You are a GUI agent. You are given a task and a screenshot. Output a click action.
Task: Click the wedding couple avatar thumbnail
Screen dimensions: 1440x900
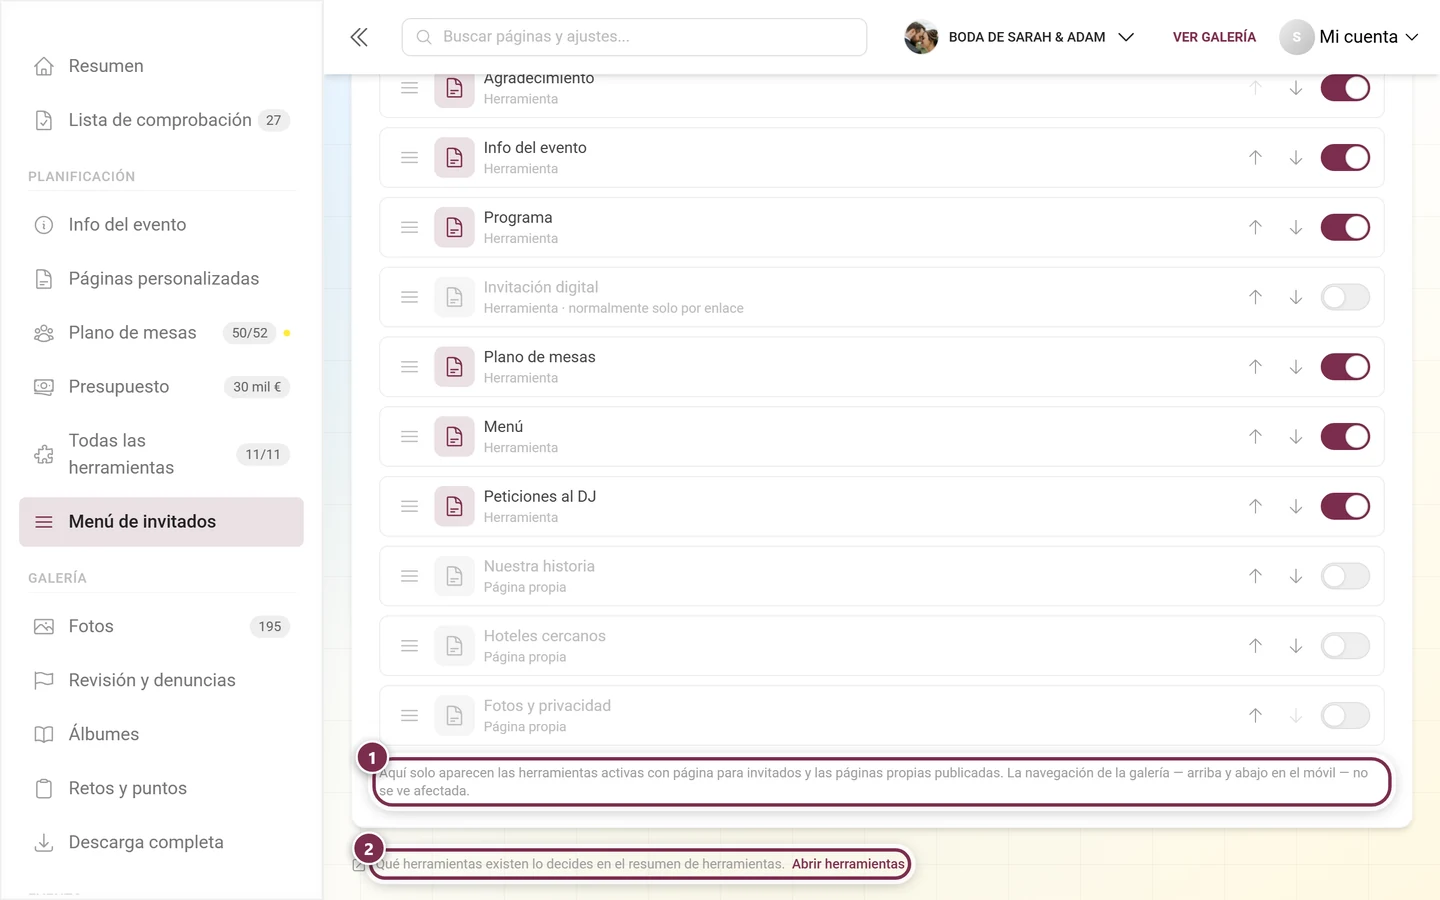tap(921, 37)
